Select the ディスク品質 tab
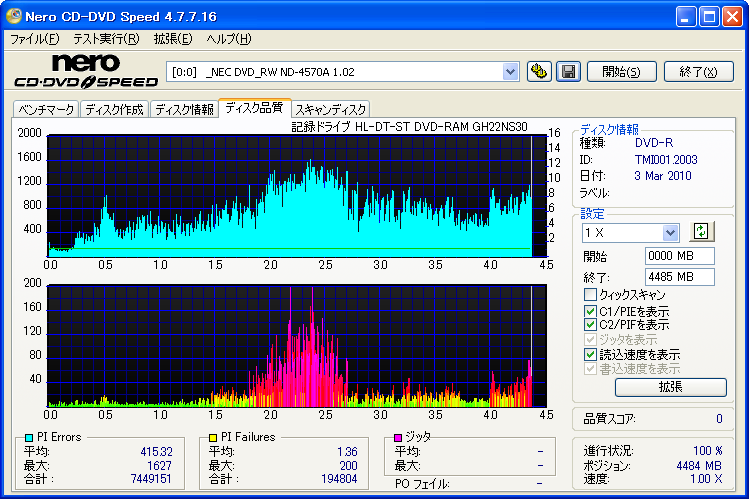Screen dimensions: 749x499 coord(254,108)
